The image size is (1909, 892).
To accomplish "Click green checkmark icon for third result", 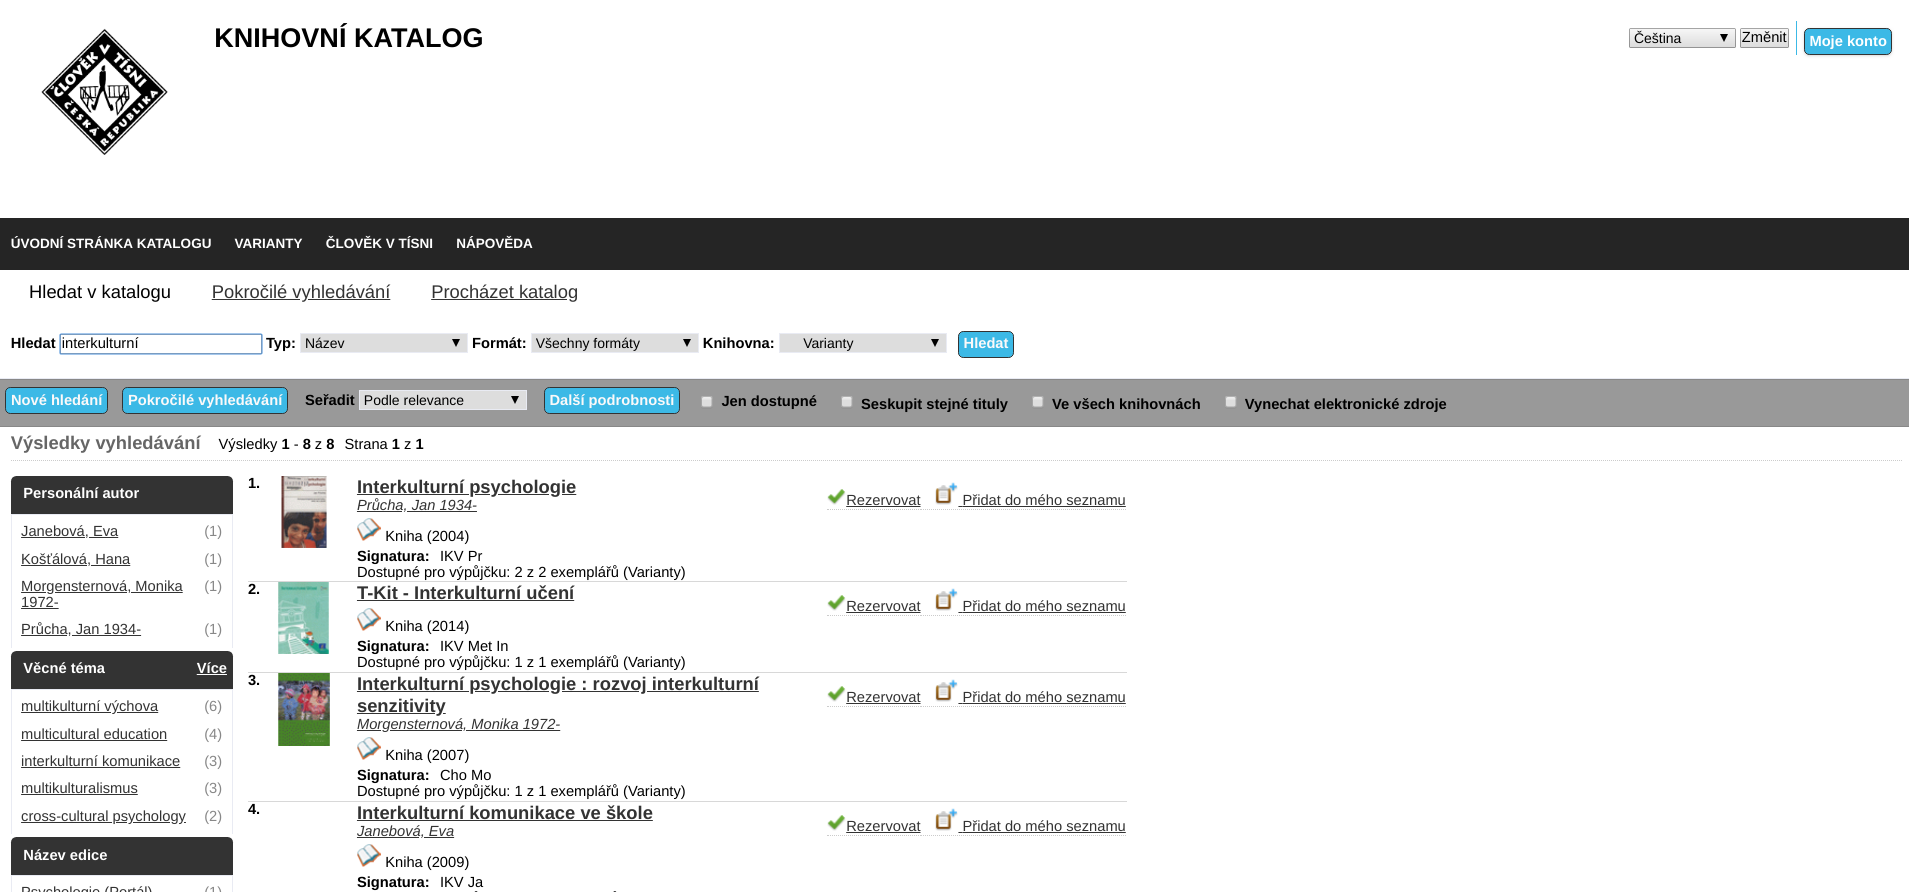I will 836,694.
